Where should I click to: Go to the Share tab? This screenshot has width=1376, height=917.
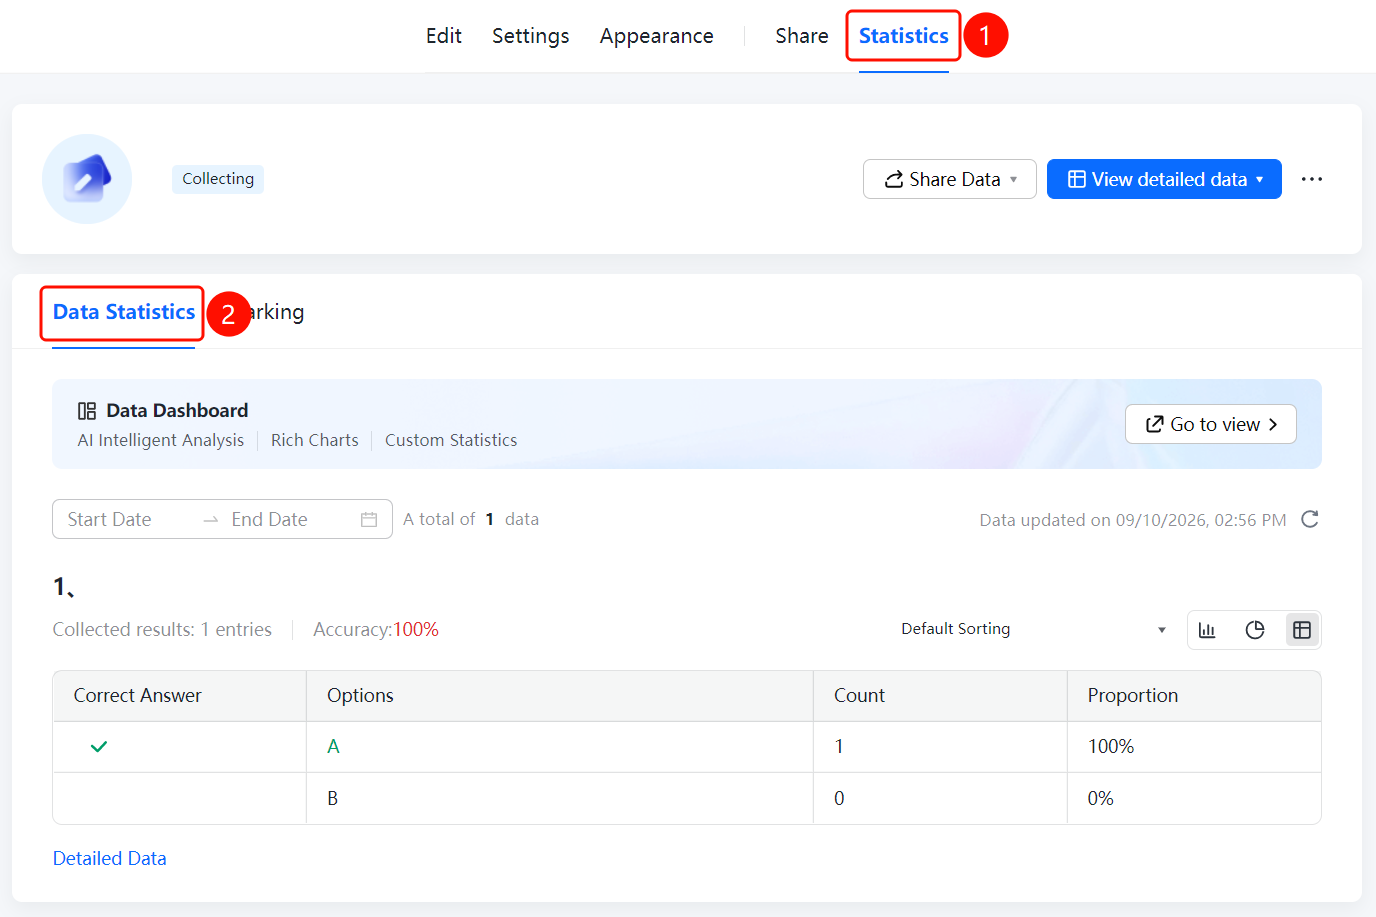pyautogui.click(x=802, y=36)
